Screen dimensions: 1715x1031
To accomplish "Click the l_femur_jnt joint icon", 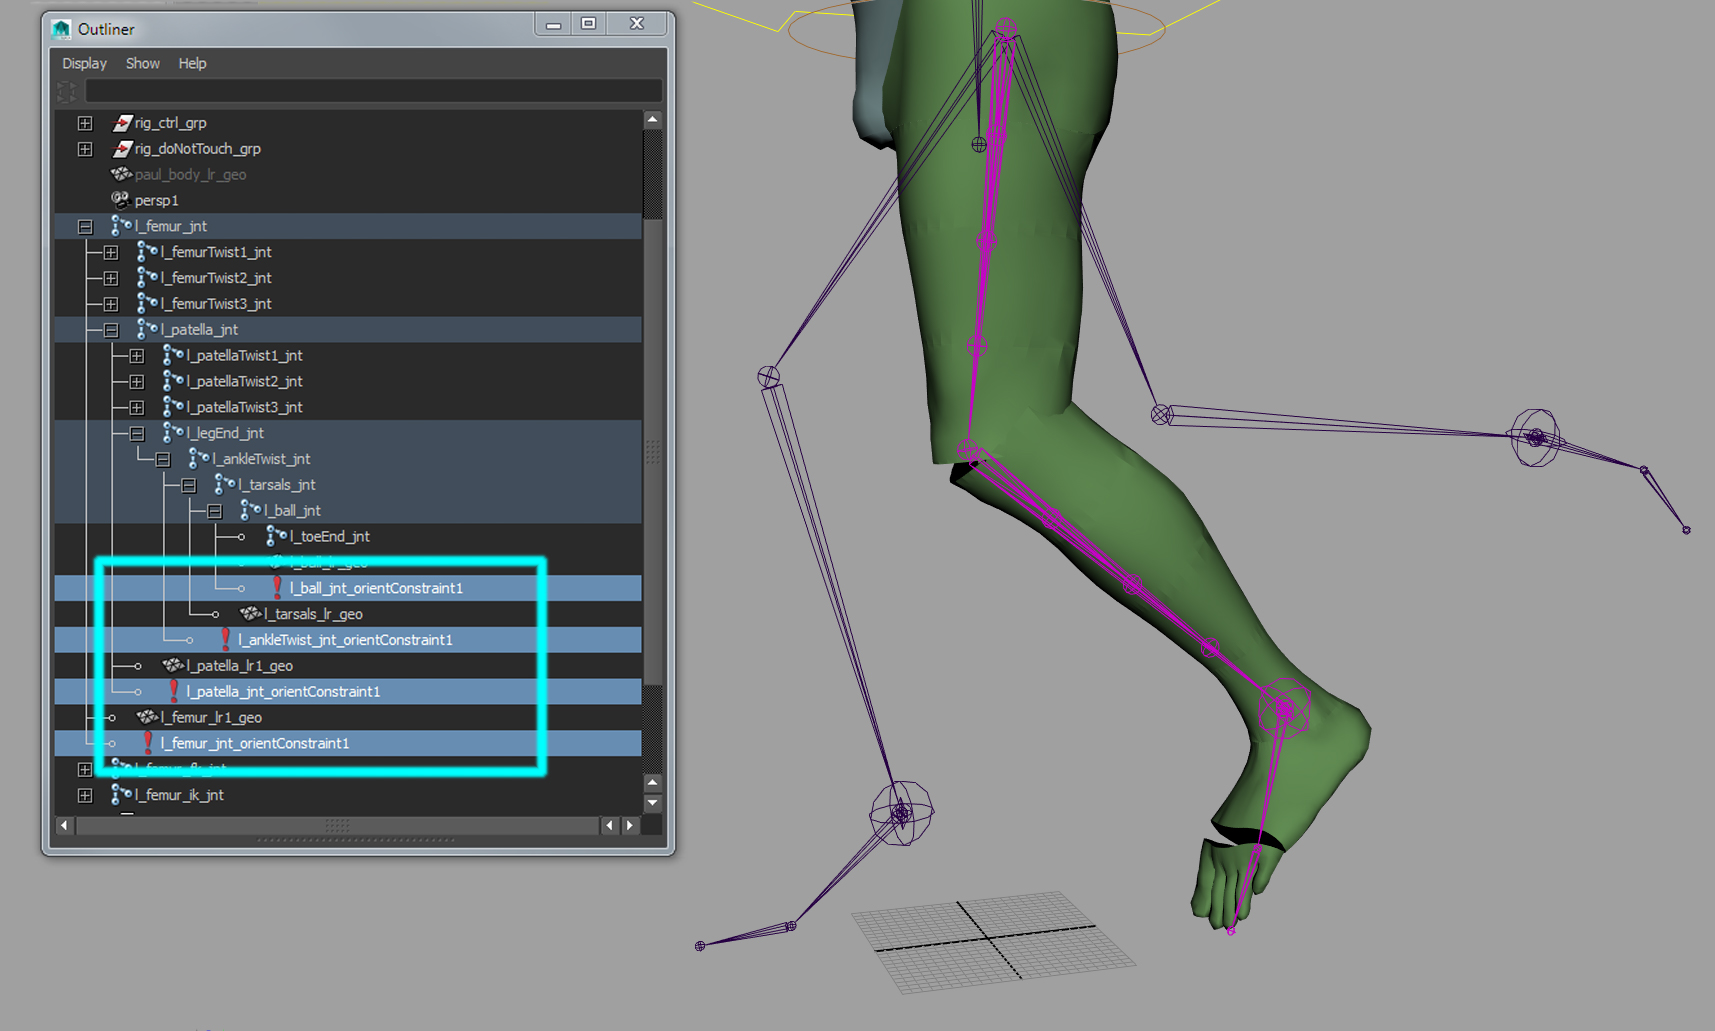I will click(x=121, y=226).
